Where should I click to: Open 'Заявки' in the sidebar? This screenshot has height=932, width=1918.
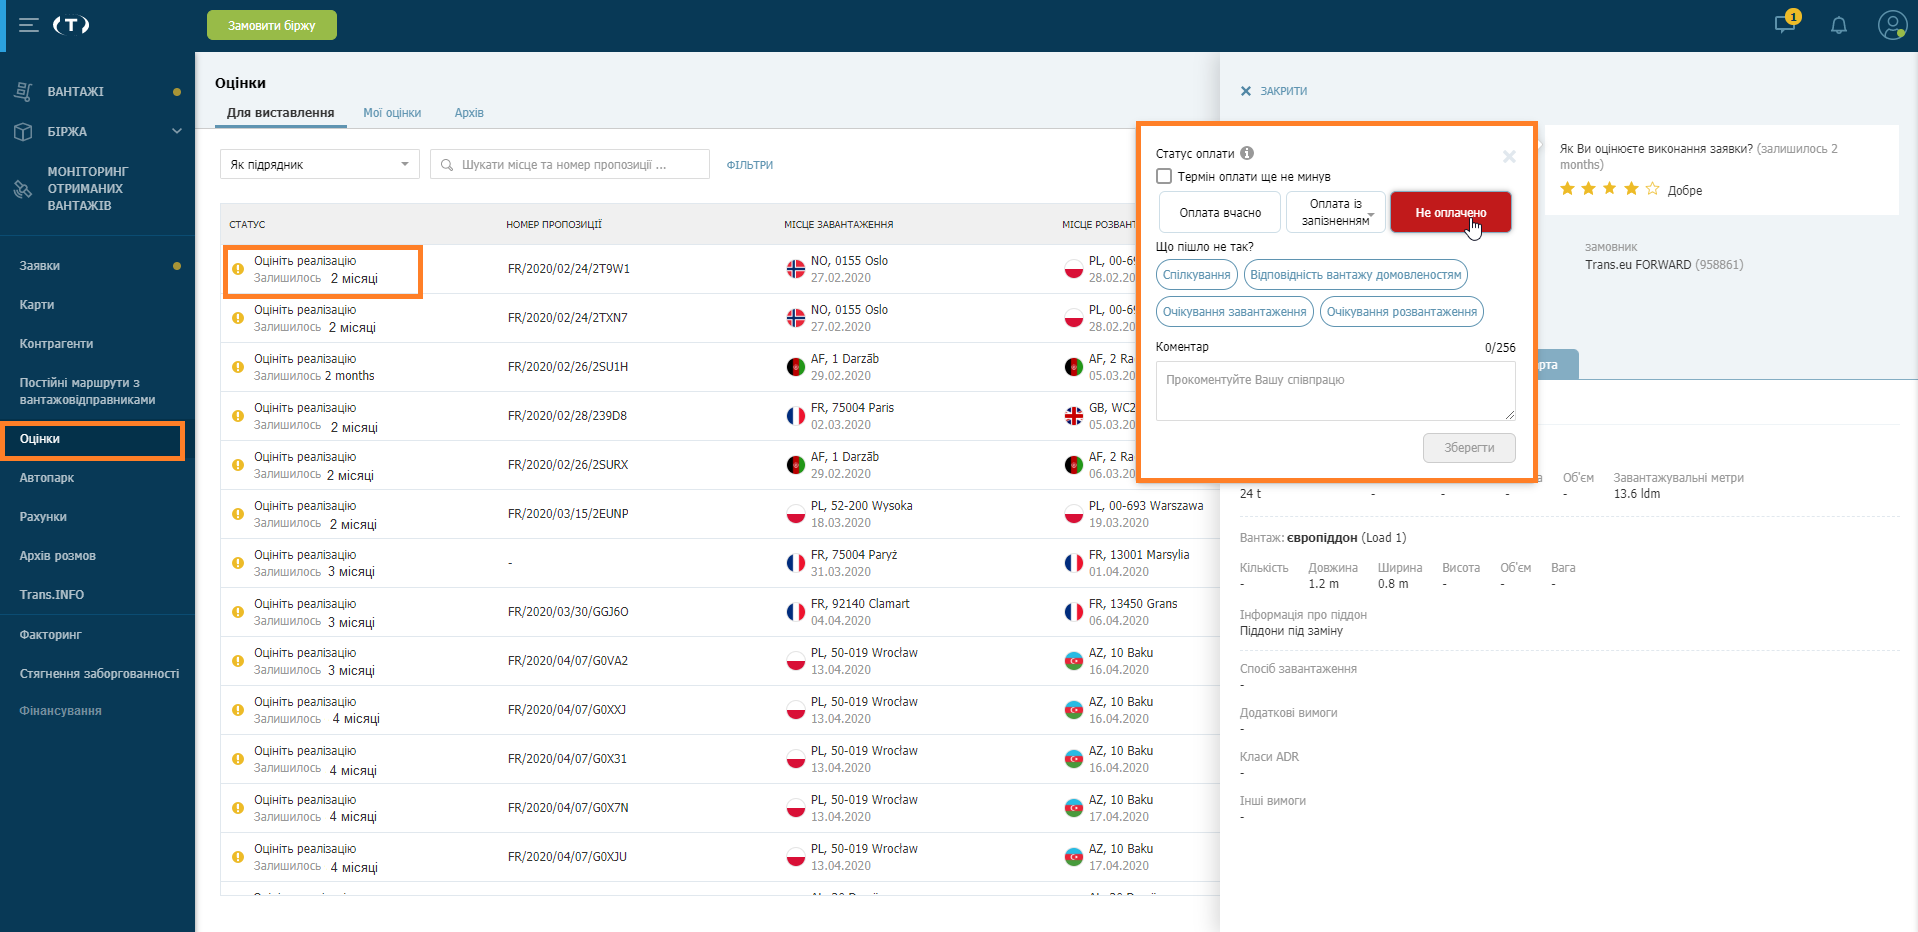pyautogui.click(x=40, y=266)
